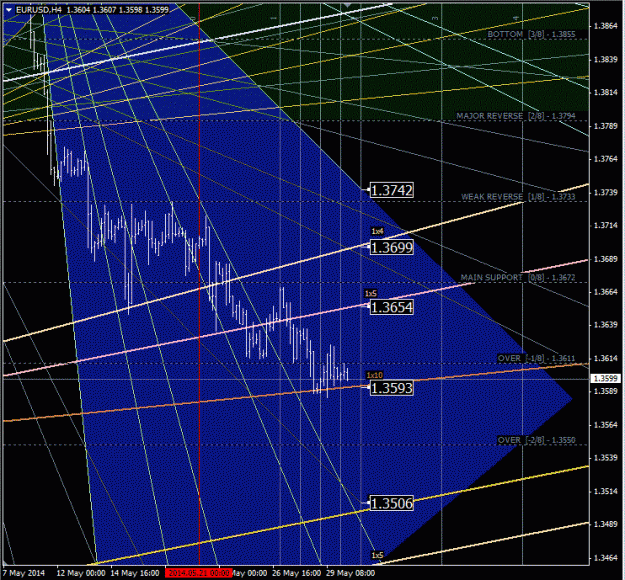
Task: Click the 1x4 fan line label
Action: click(377, 231)
